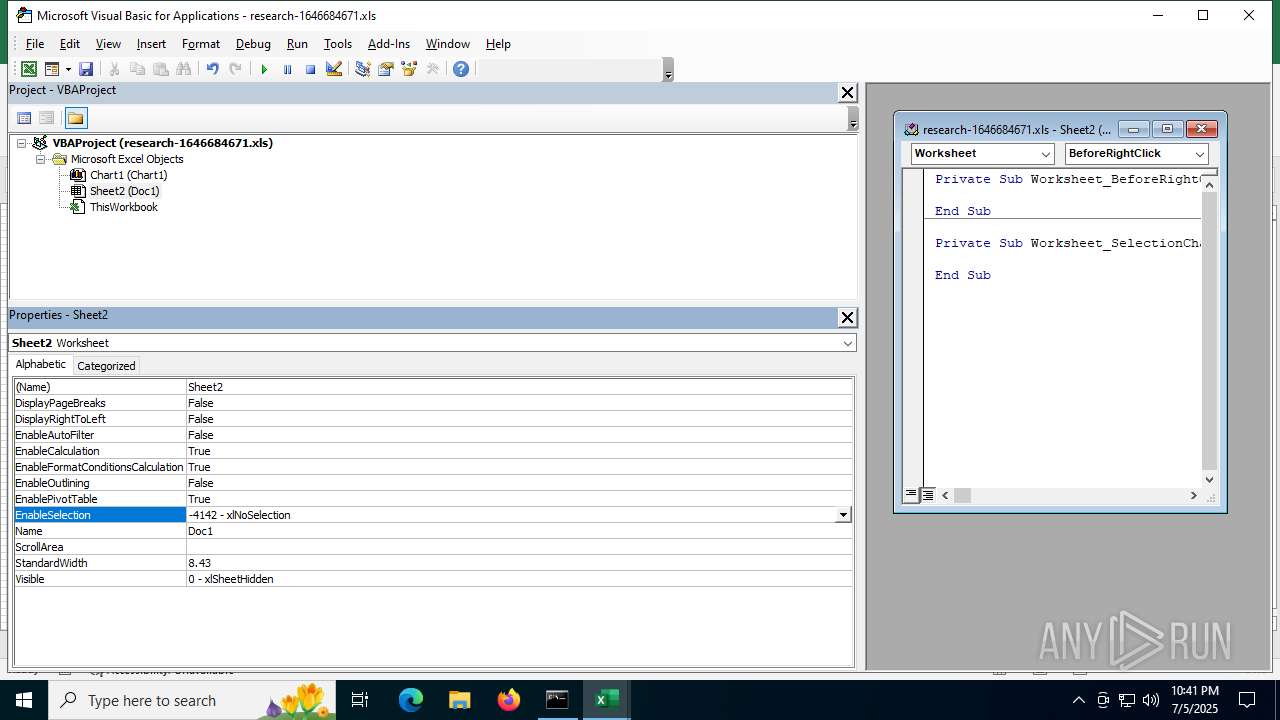Open the File menu

coord(35,44)
